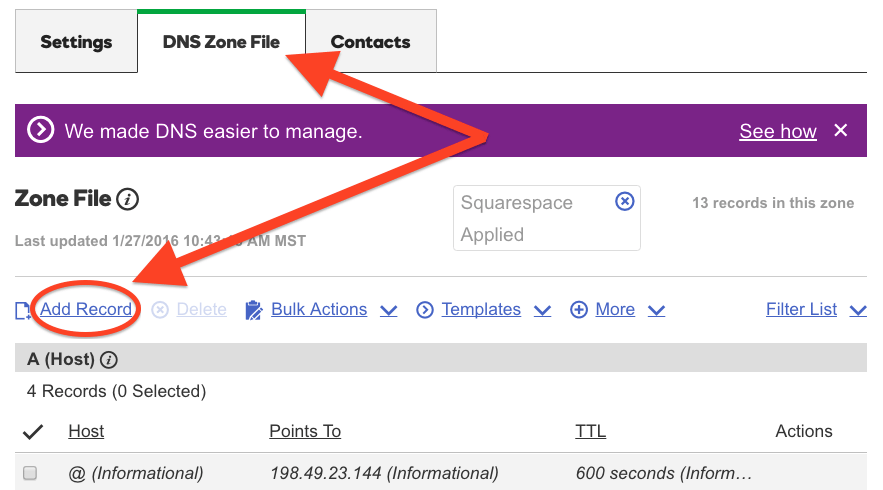
Task: Check the @ (Informational) record checkbox
Action: coord(30,473)
